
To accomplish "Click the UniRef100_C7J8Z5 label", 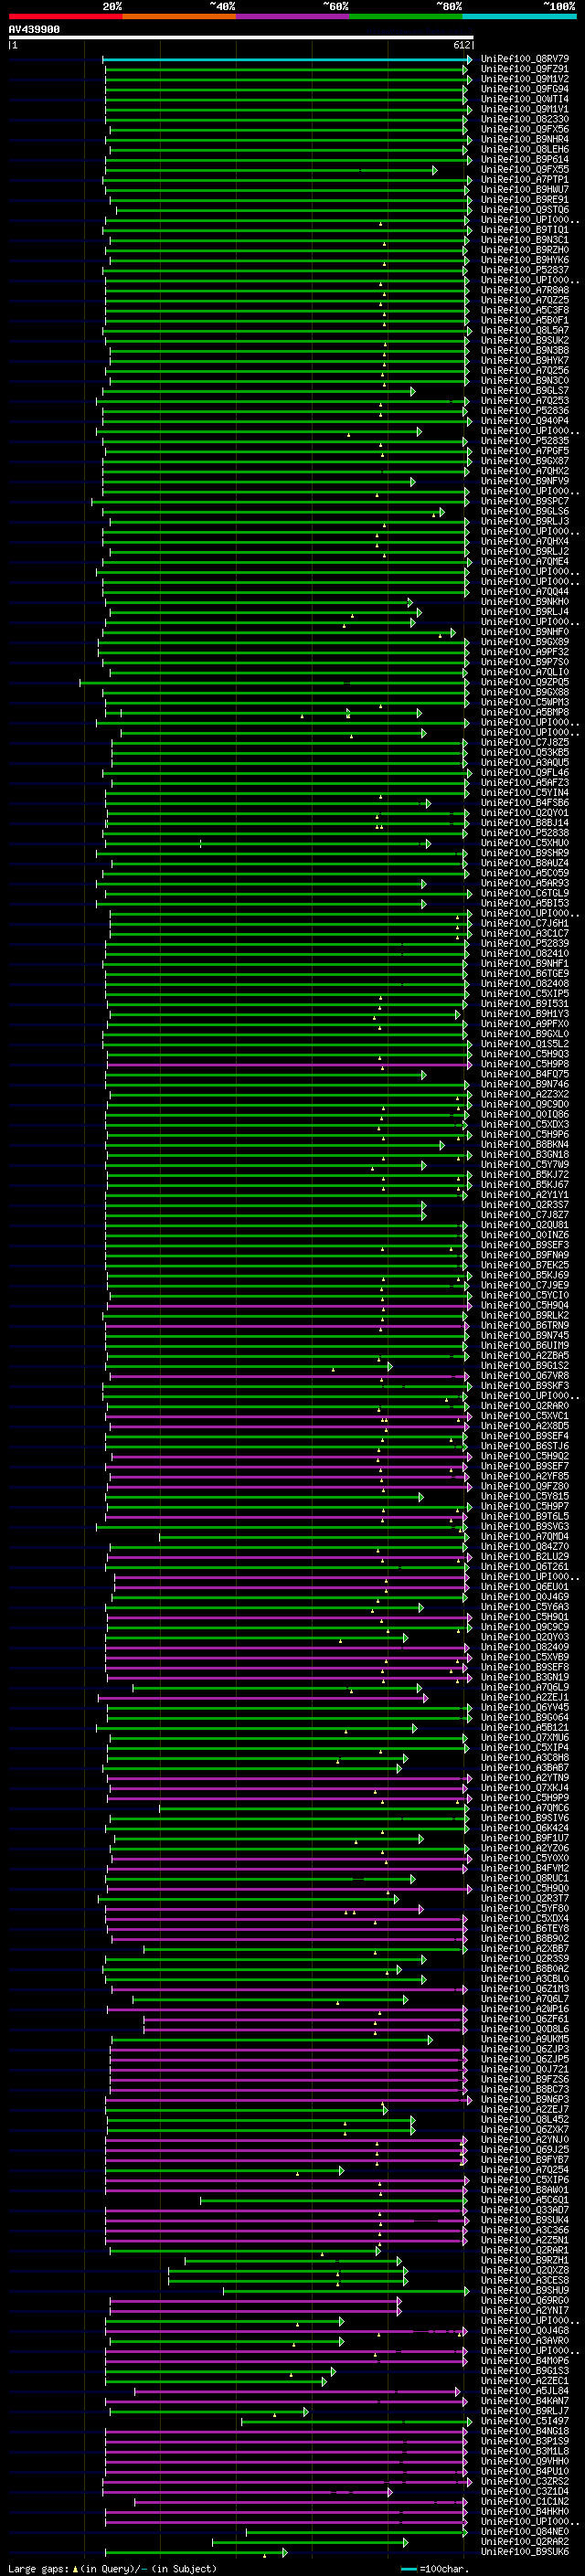I will coord(525,743).
